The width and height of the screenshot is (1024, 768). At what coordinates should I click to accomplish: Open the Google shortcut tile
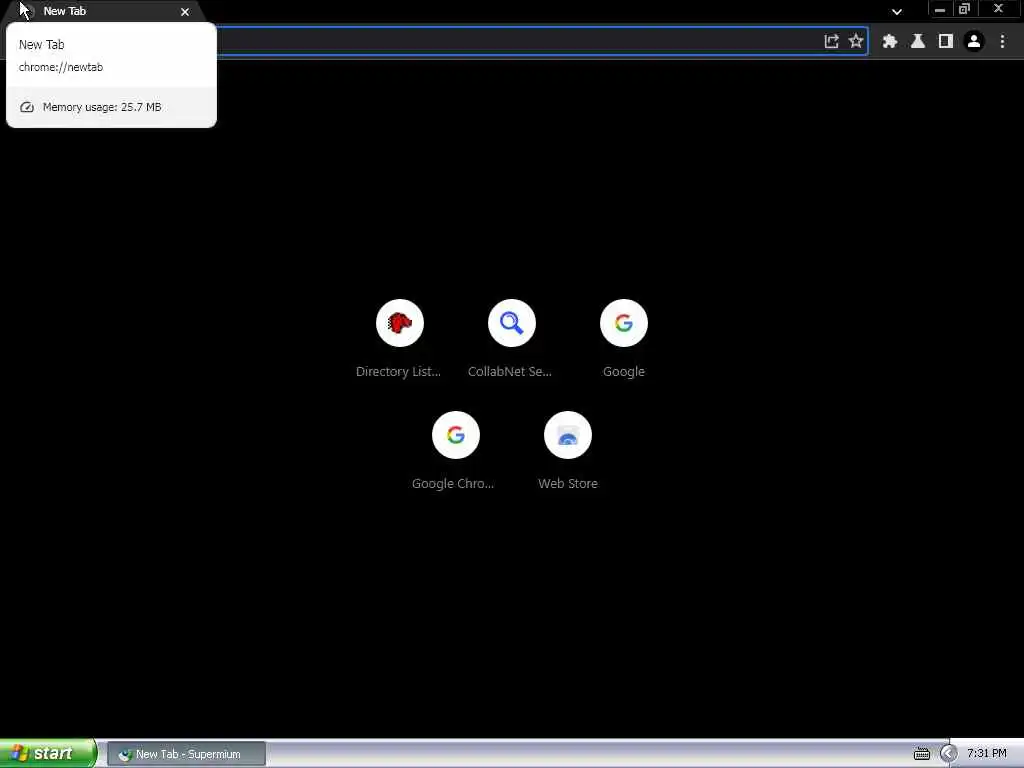tap(624, 338)
